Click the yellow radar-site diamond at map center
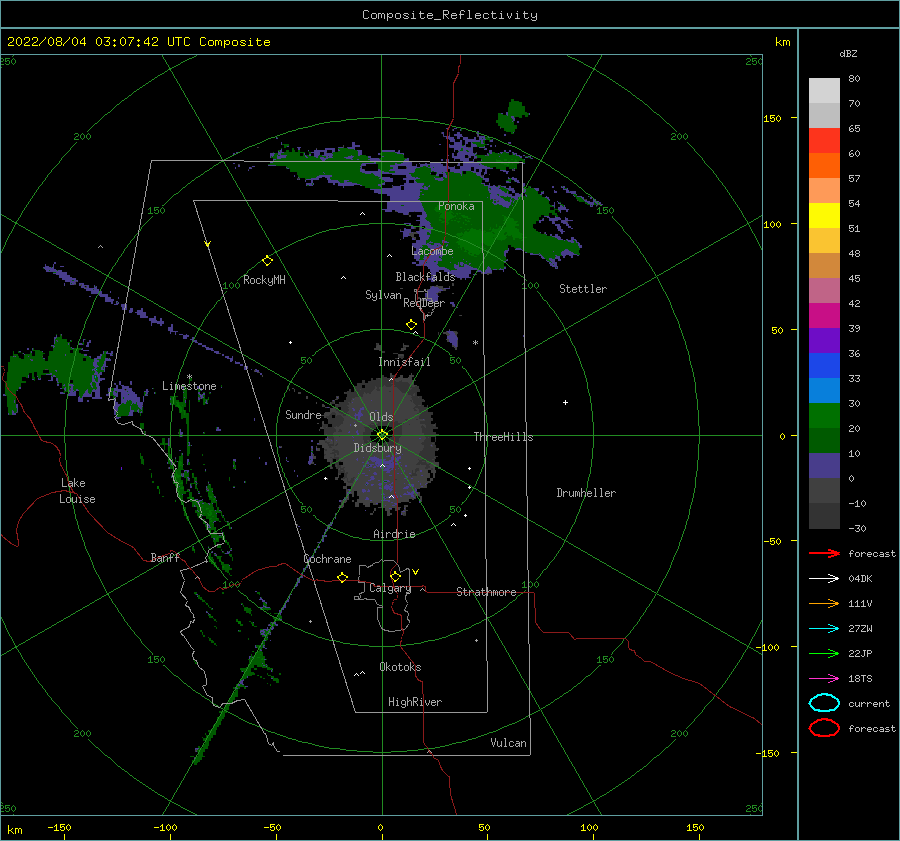The image size is (900, 841). point(382,435)
